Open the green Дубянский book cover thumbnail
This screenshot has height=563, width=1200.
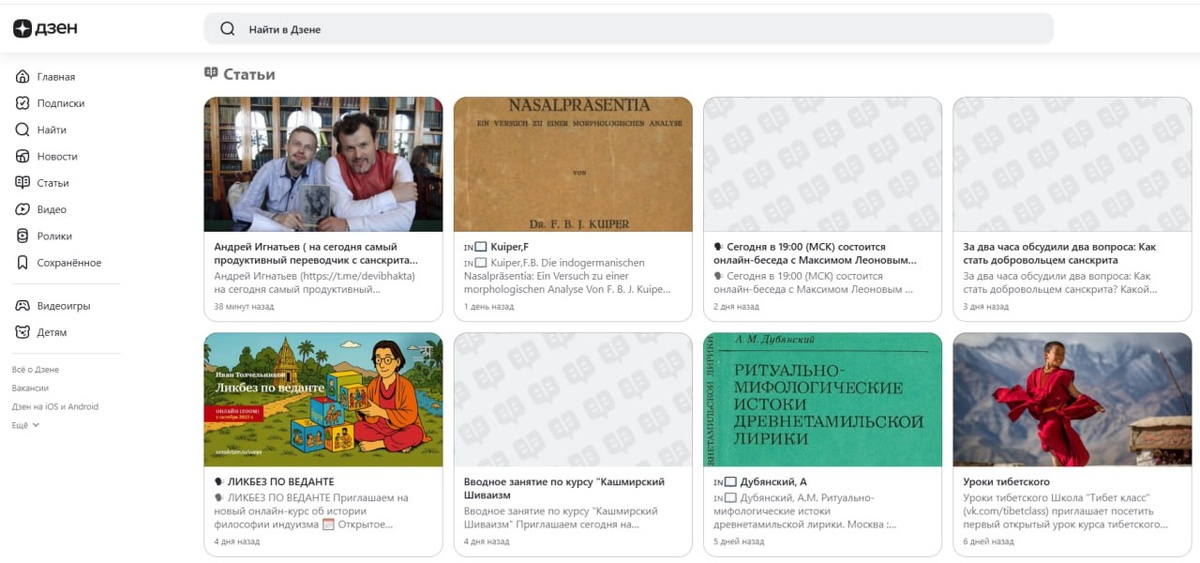pyautogui.click(x=823, y=400)
